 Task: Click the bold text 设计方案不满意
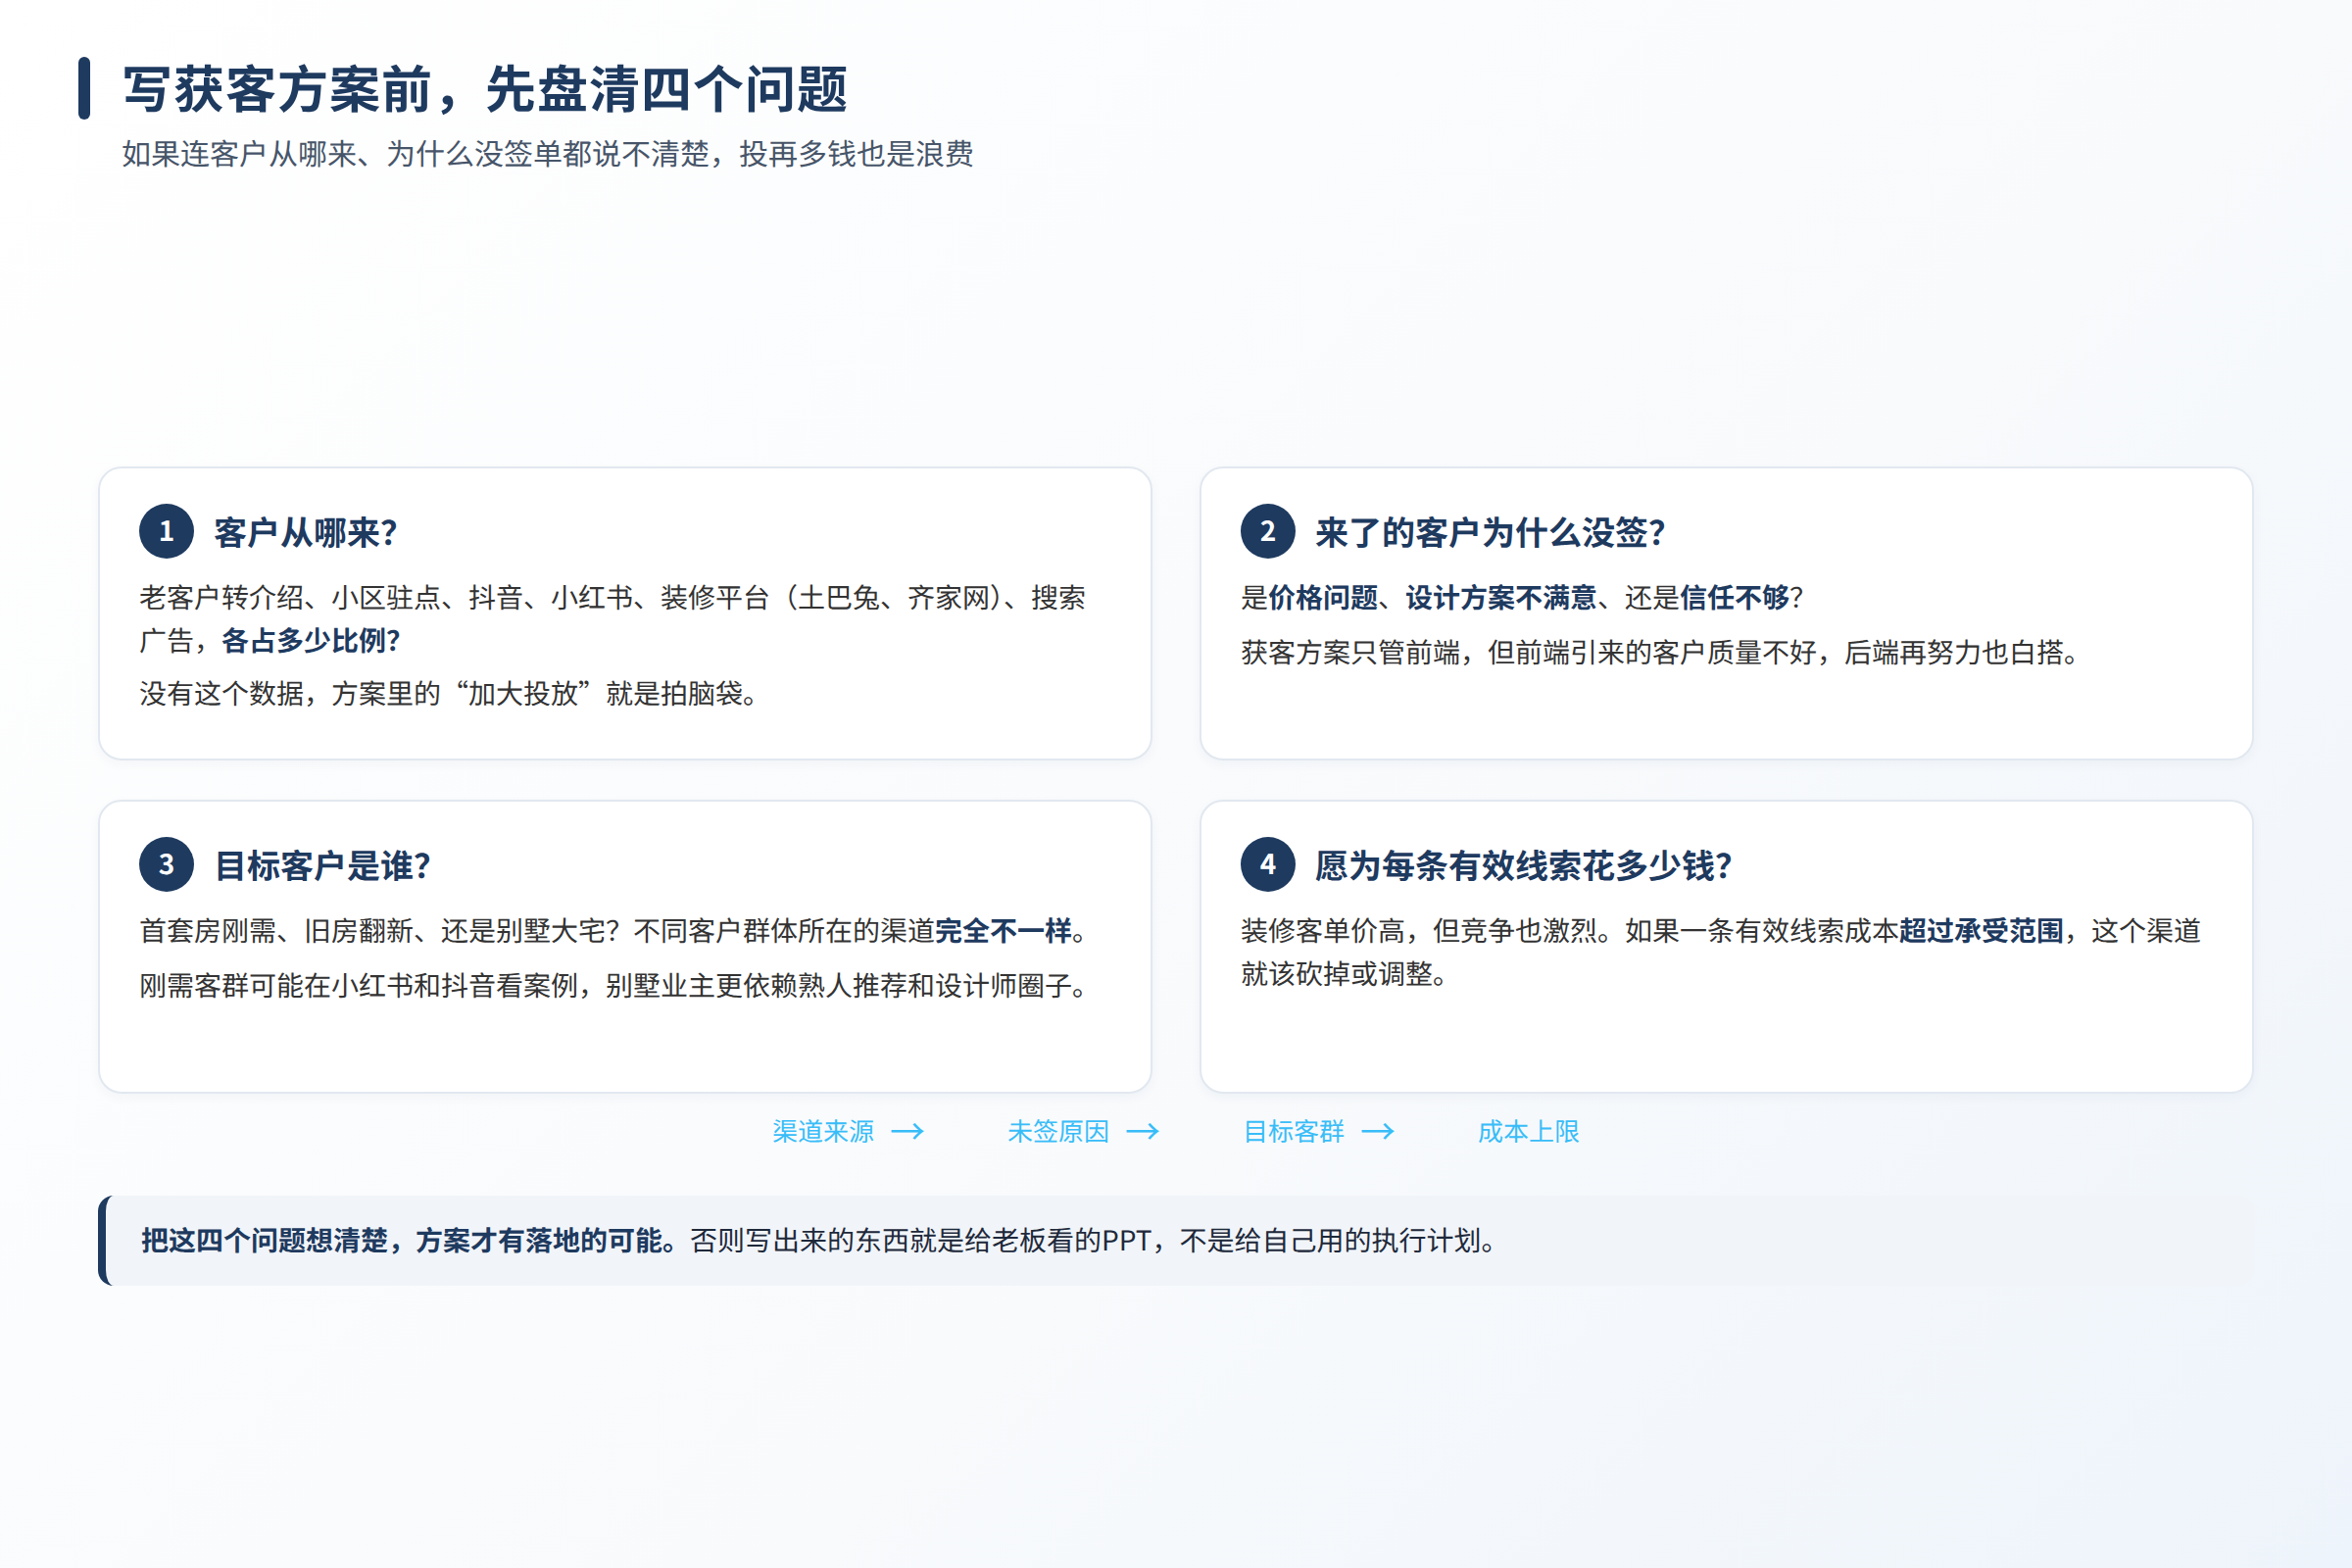tap(1501, 597)
